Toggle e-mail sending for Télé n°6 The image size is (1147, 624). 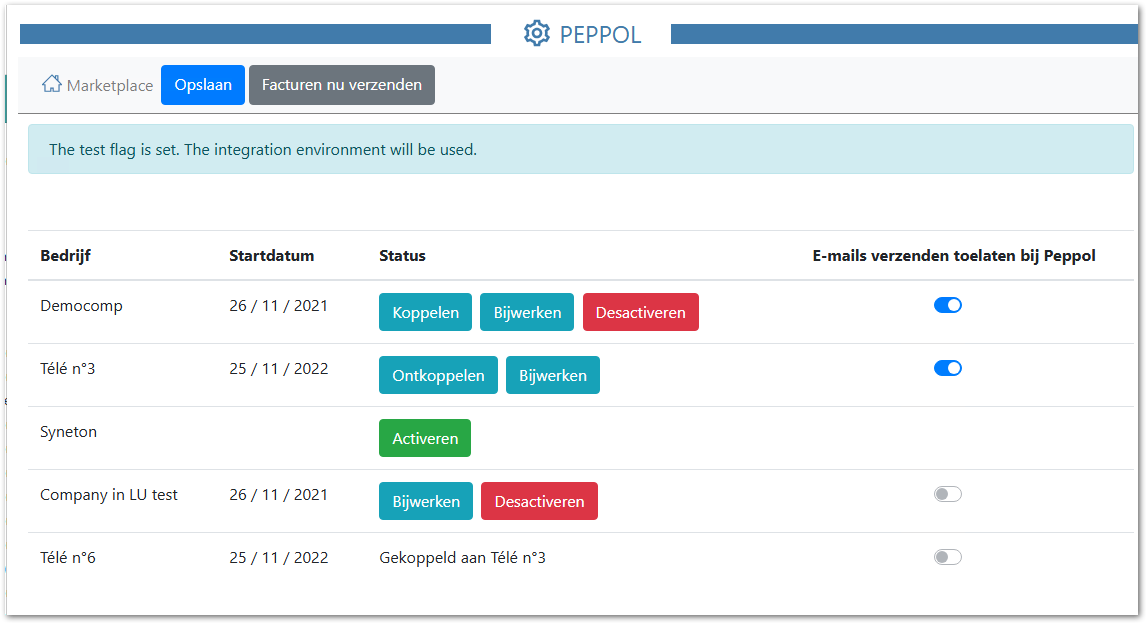click(x=947, y=557)
